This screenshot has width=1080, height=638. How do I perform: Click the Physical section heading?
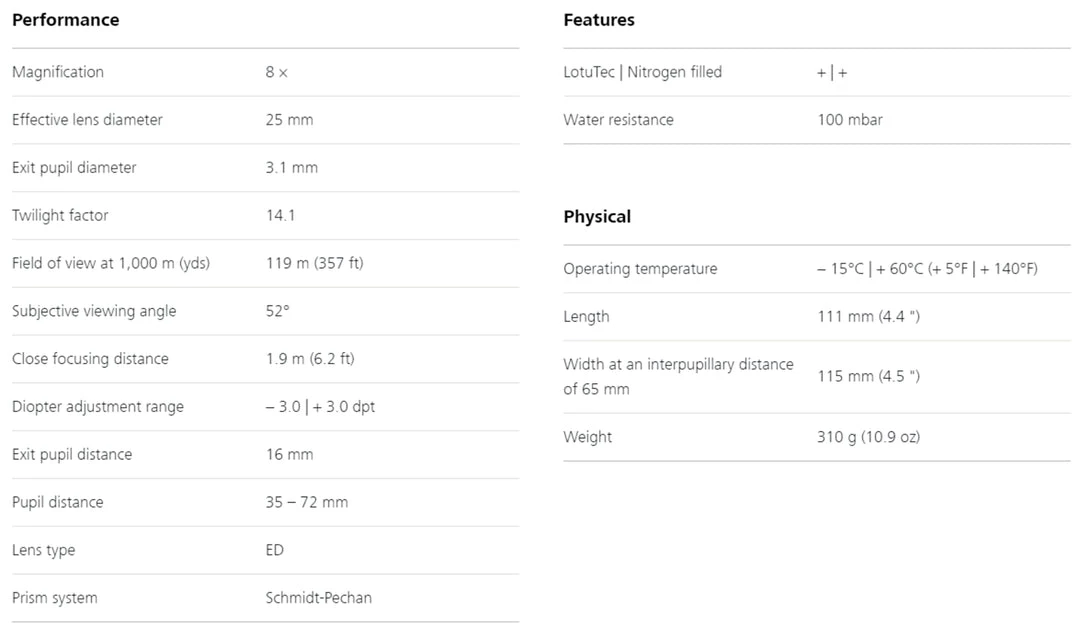(597, 217)
